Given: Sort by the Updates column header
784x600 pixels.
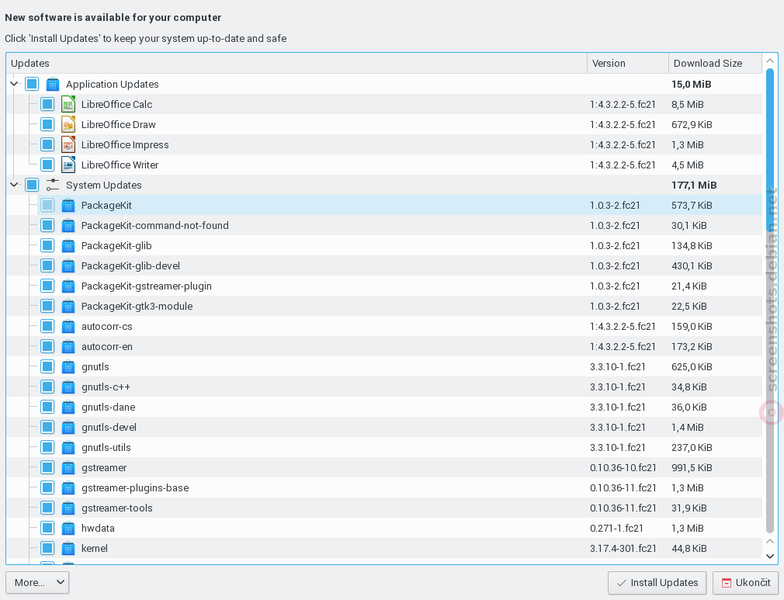Looking at the screenshot, I should click(x=296, y=64).
